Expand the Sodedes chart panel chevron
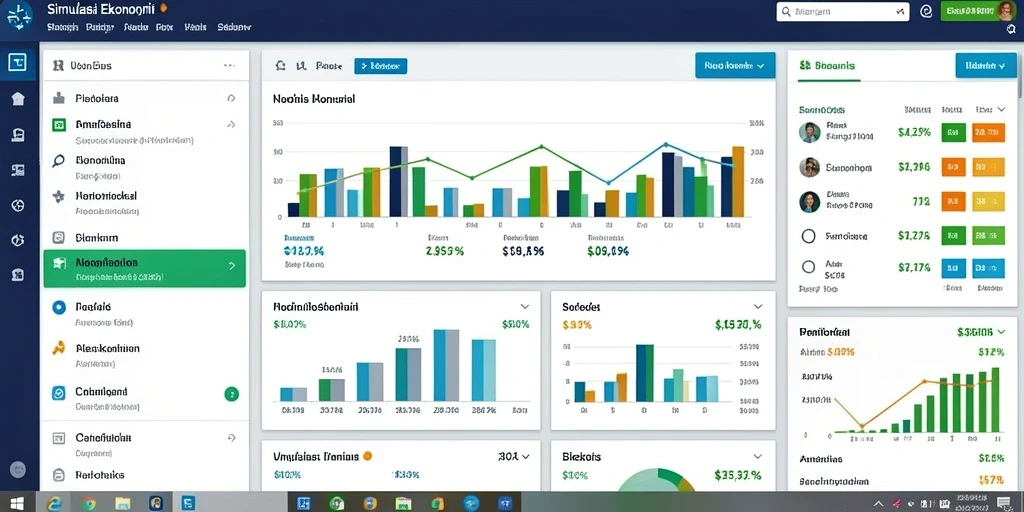The height and width of the screenshot is (512, 1024). (758, 306)
